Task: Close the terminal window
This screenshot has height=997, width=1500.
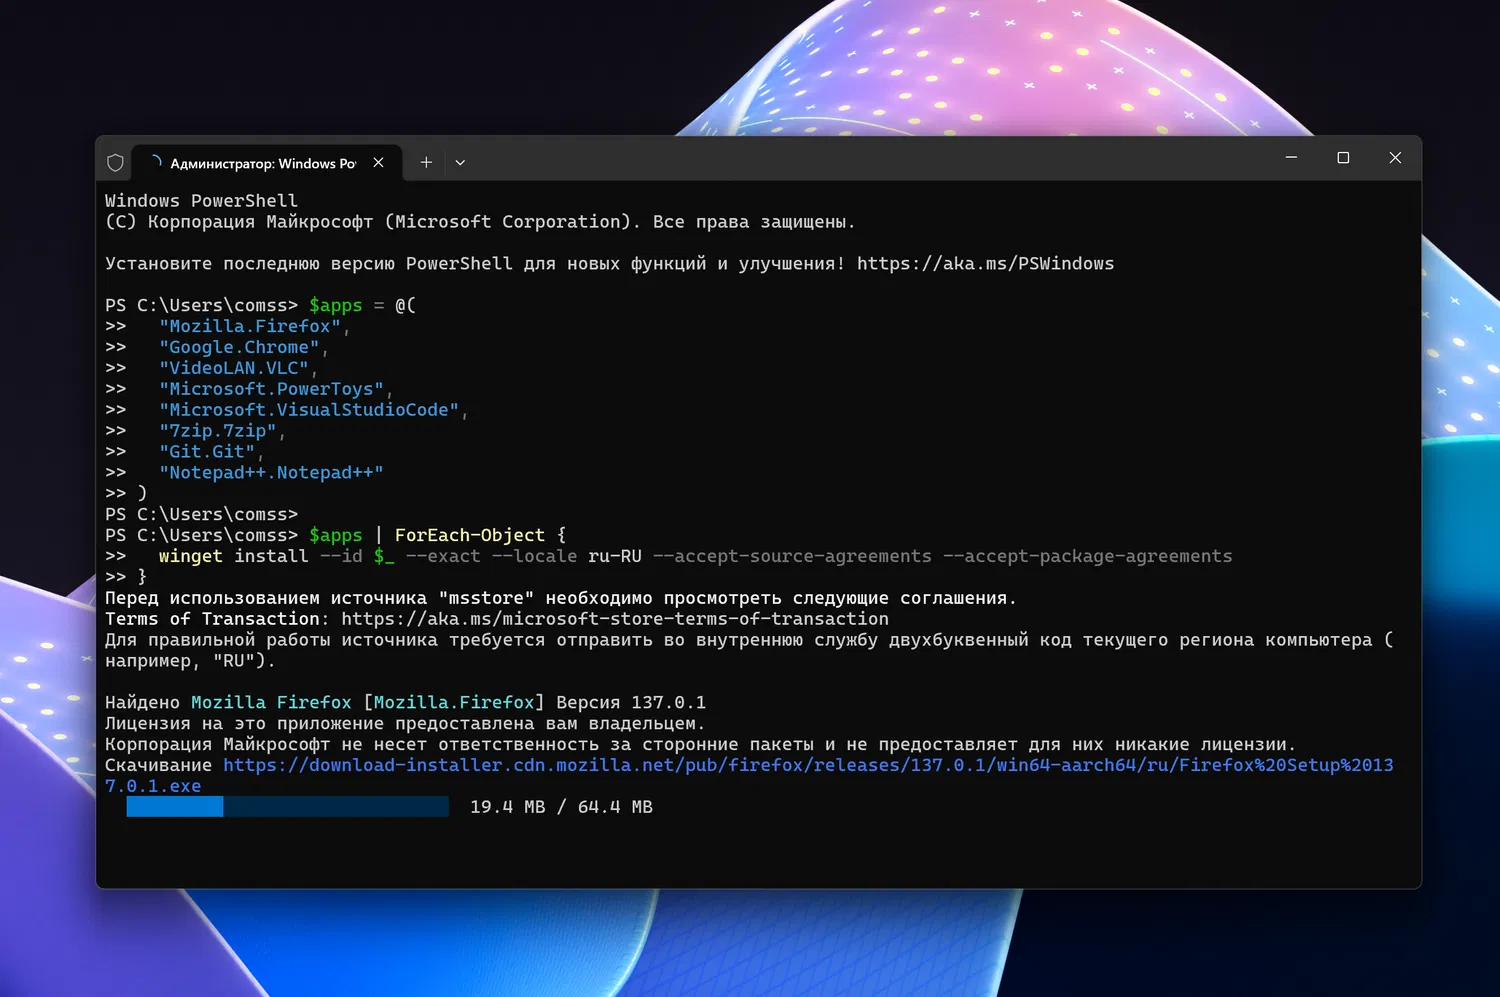Action: [x=1395, y=158]
